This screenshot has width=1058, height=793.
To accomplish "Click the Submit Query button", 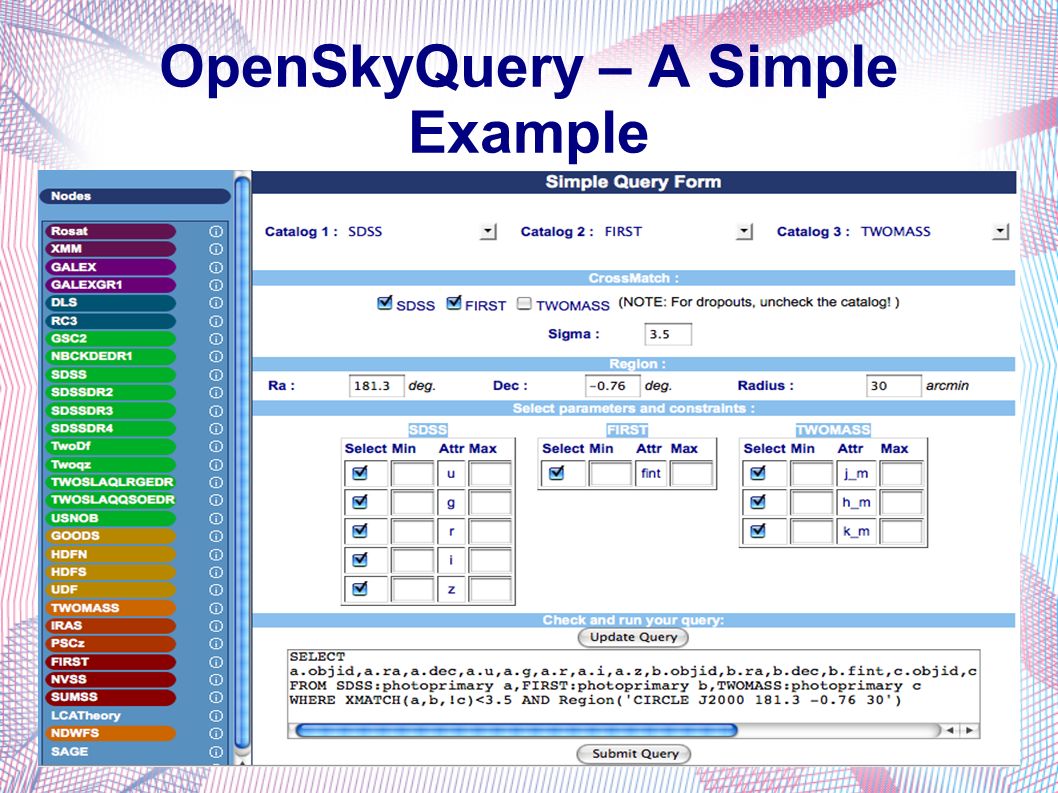I will 634,754.
